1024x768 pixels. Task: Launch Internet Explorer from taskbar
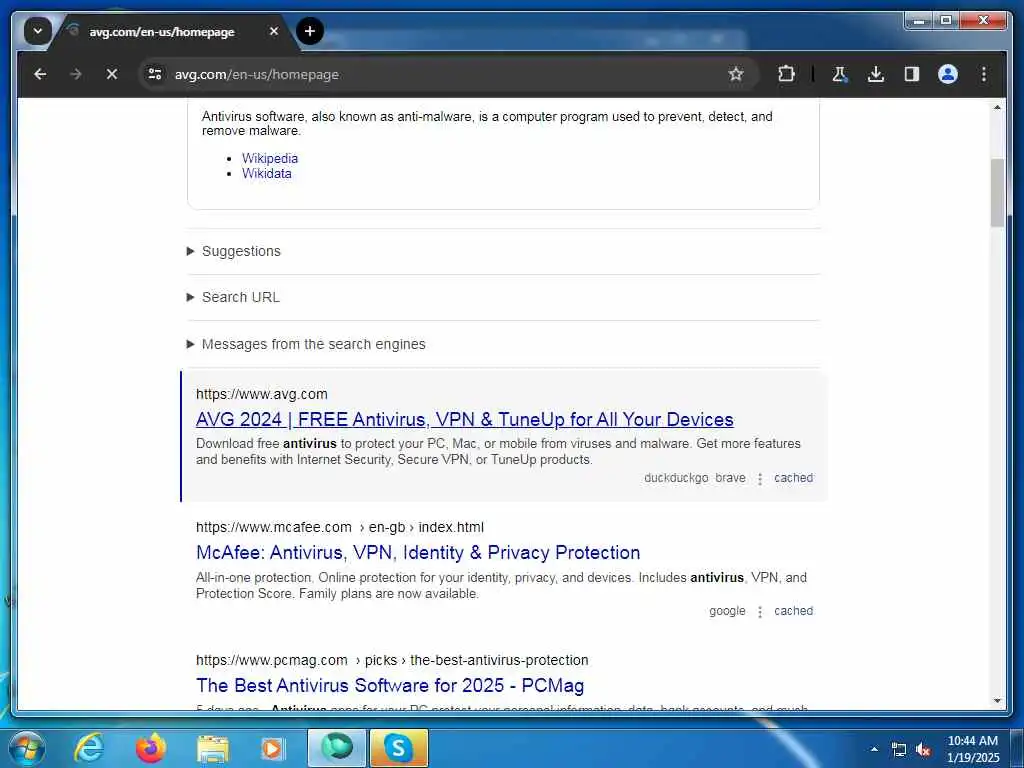[89, 748]
